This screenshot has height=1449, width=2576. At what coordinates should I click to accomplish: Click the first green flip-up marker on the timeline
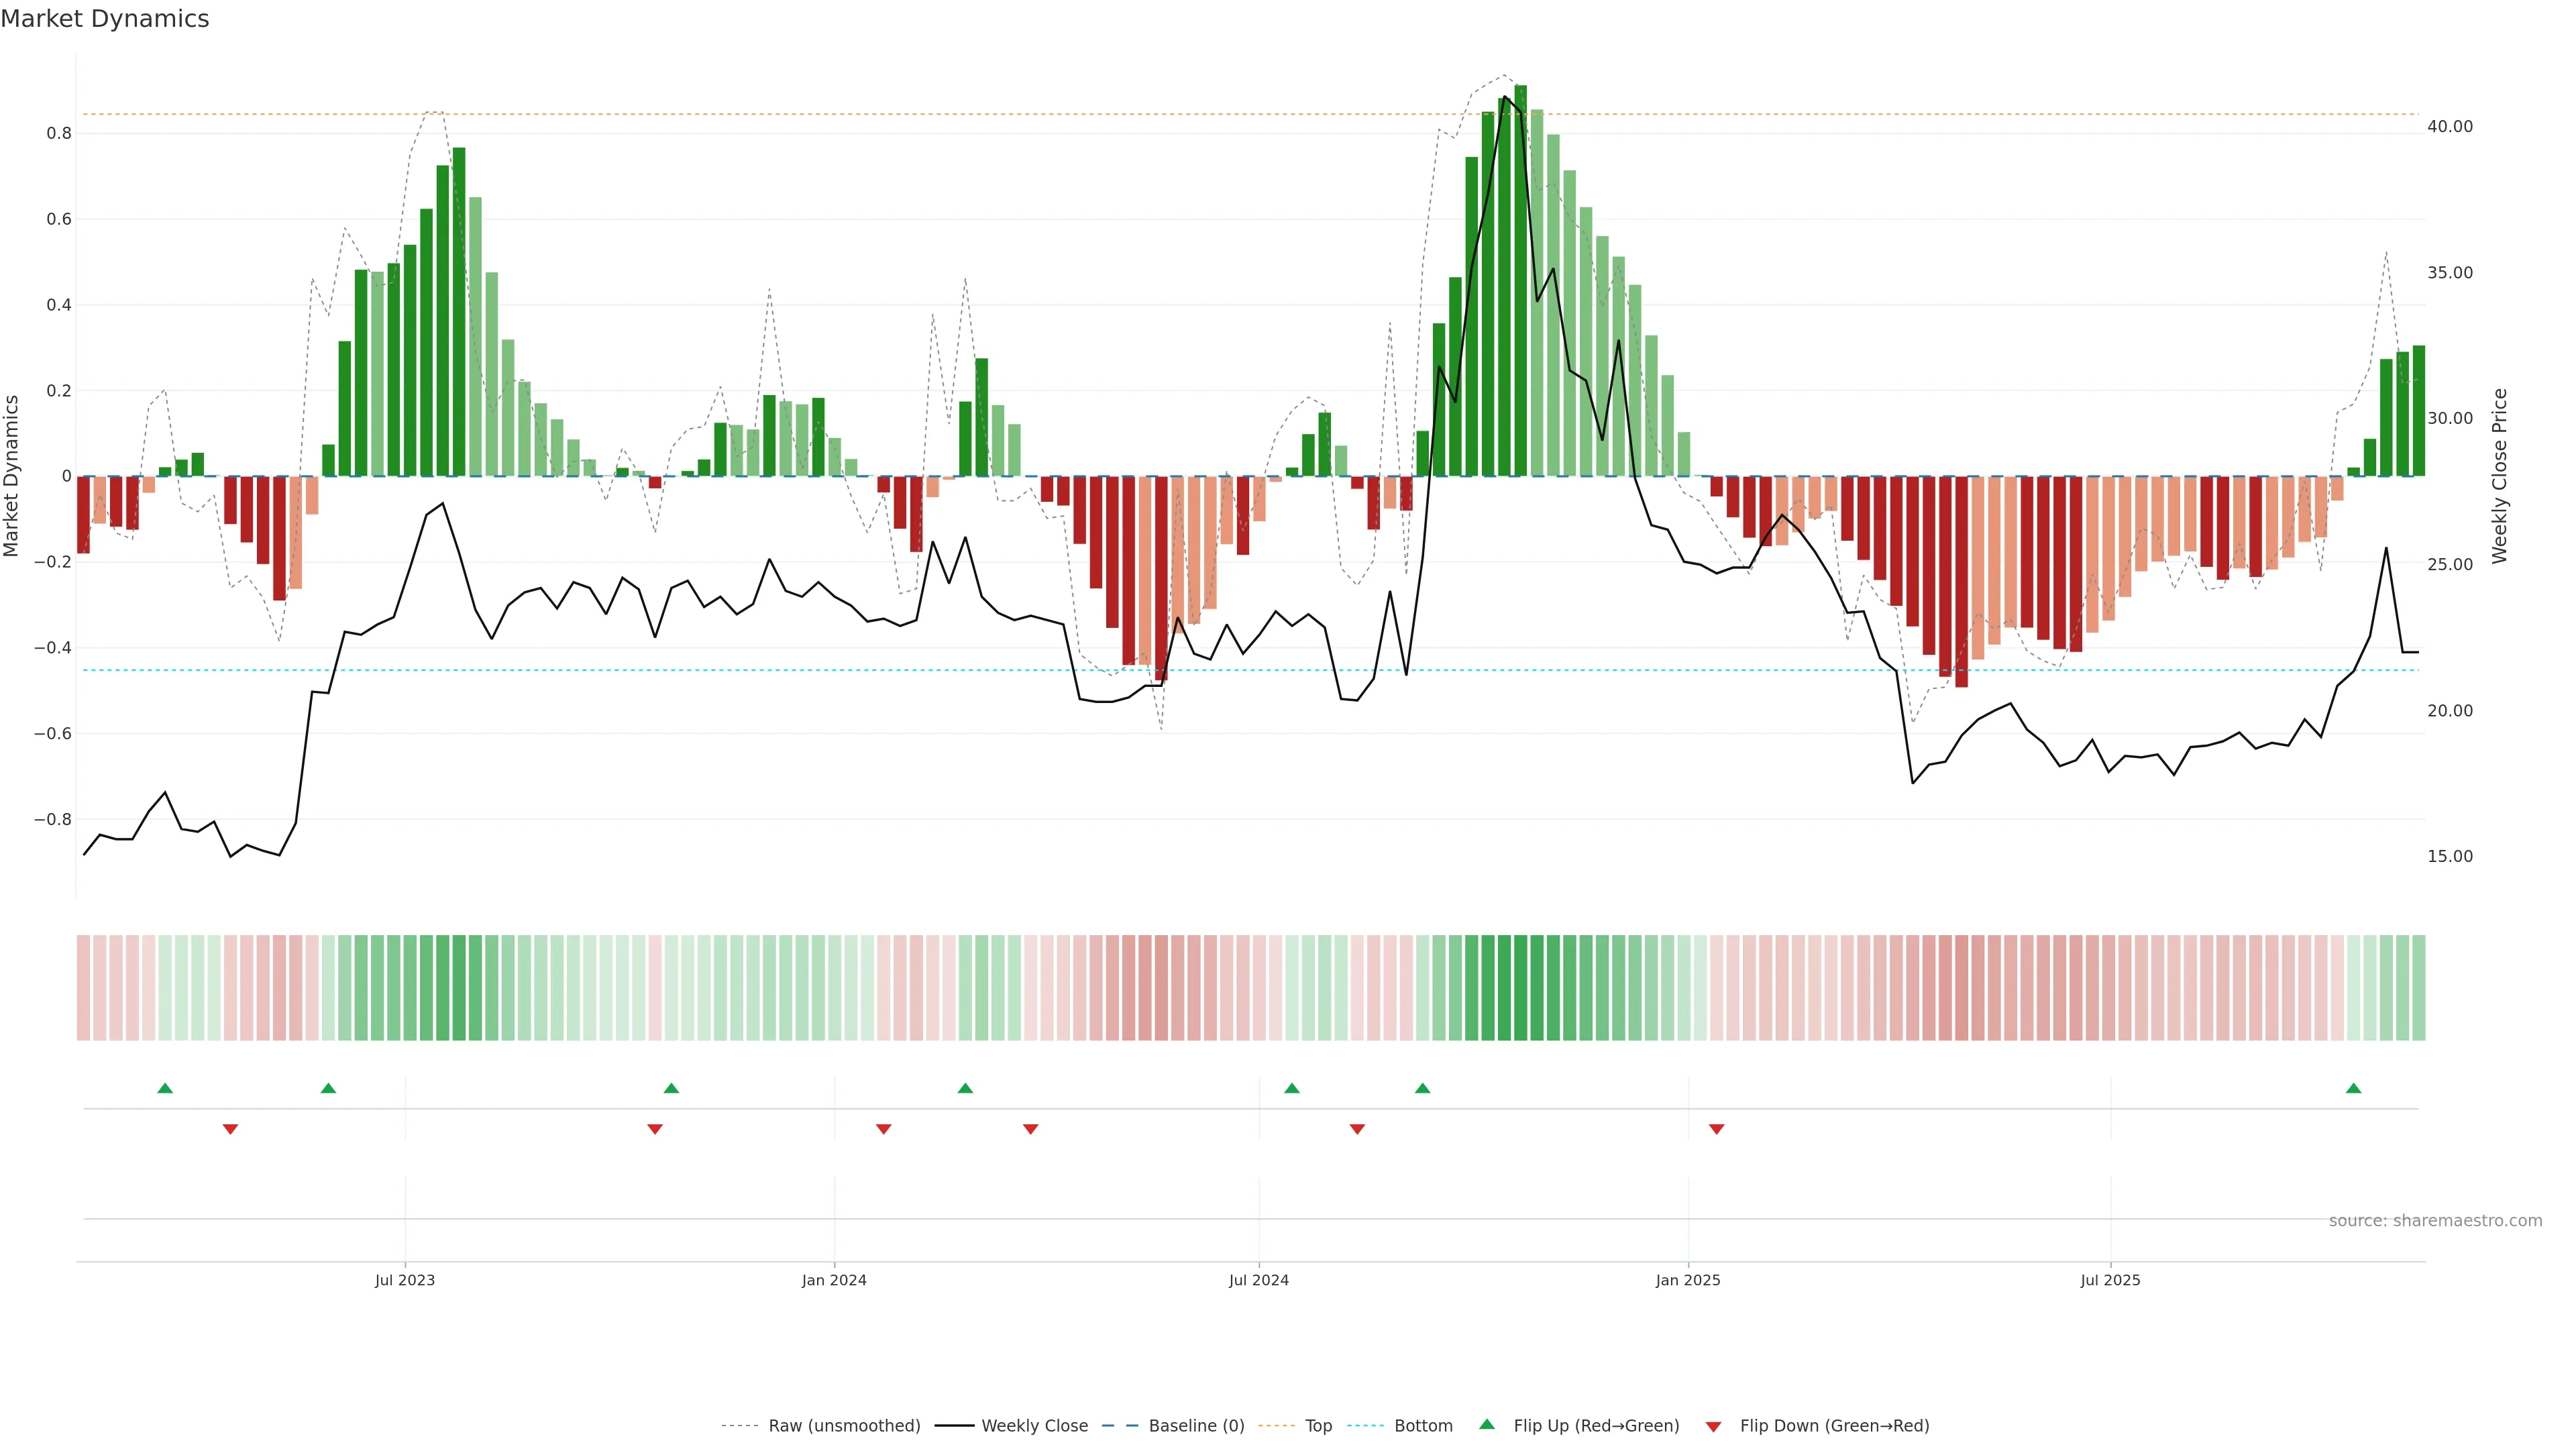click(x=165, y=1088)
